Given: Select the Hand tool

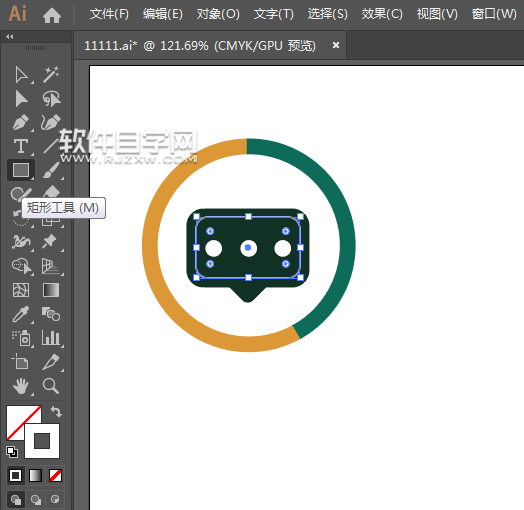Looking at the screenshot, I should pos(21,386).
